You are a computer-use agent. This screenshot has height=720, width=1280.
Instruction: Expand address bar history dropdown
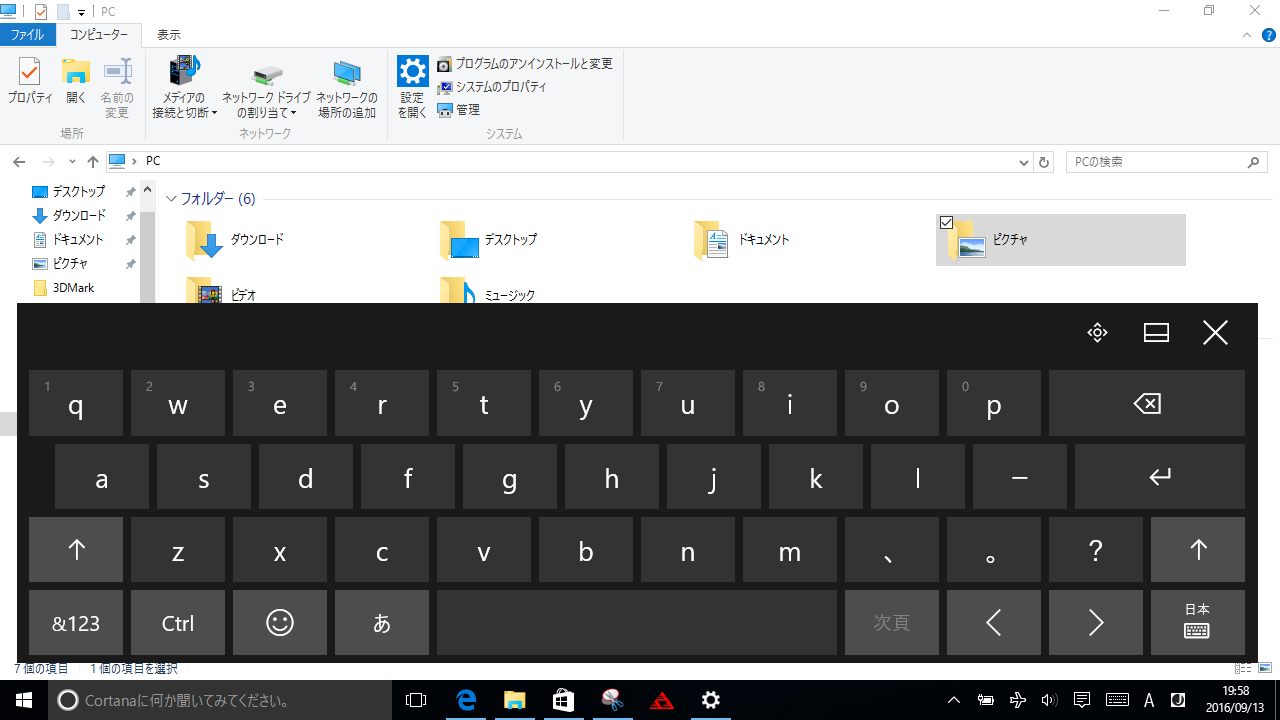tap(1024, 162)
